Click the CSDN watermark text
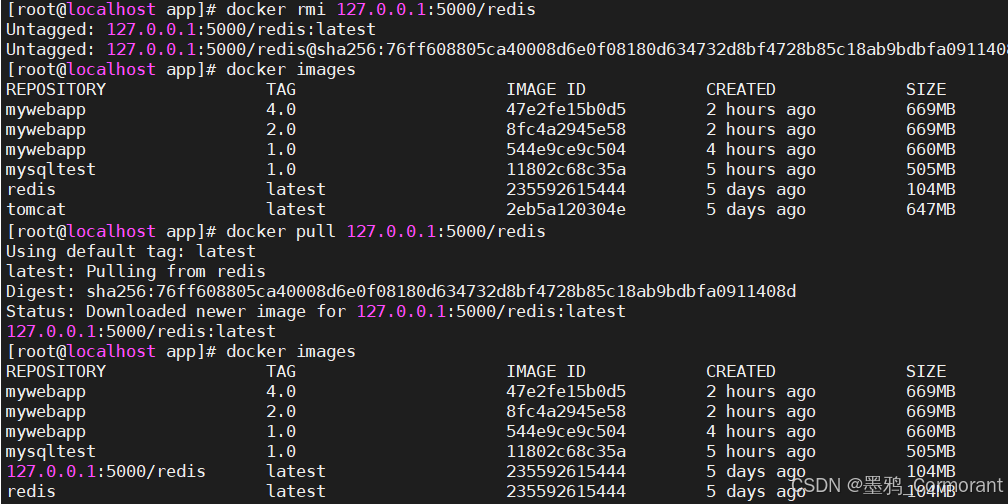Screen dimensions: 1008x504 (x=897, y=485)
